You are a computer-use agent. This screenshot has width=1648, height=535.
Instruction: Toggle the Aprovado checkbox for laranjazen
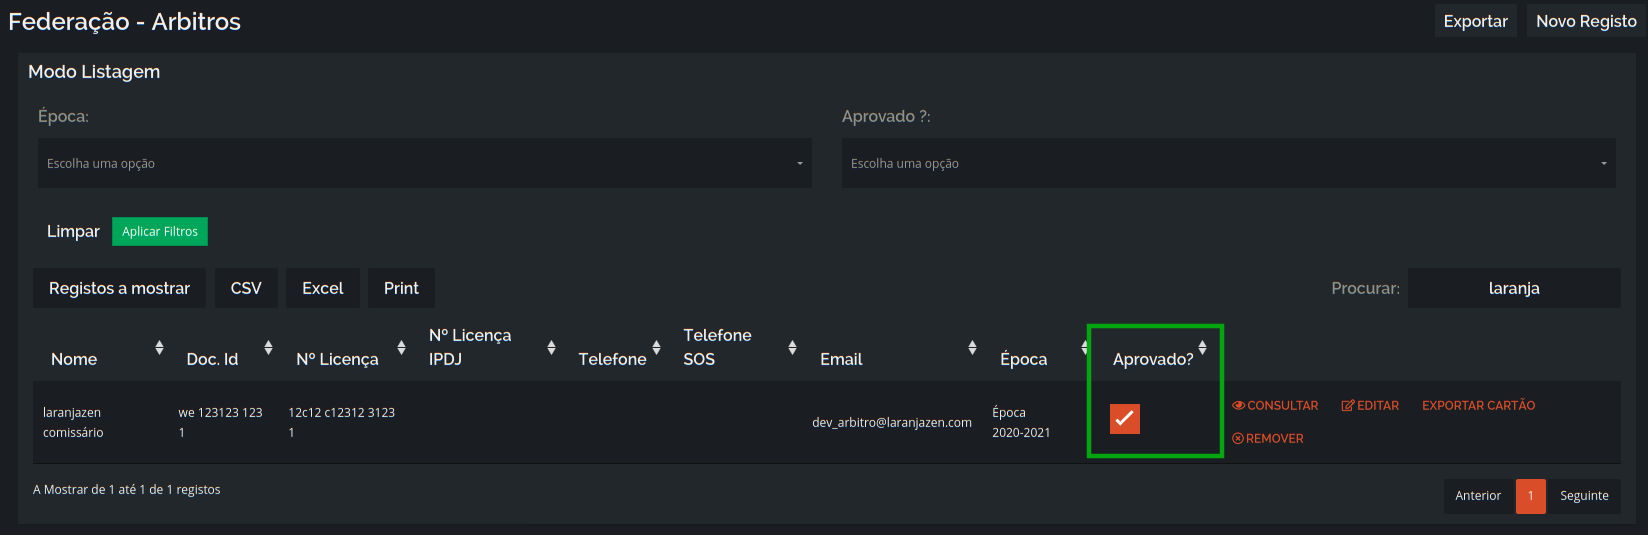click(x=1125, y=418)
